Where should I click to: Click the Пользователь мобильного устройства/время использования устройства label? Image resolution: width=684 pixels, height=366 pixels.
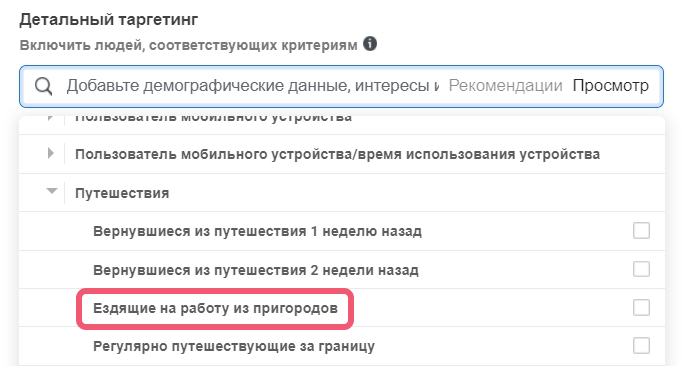point(338,154)
